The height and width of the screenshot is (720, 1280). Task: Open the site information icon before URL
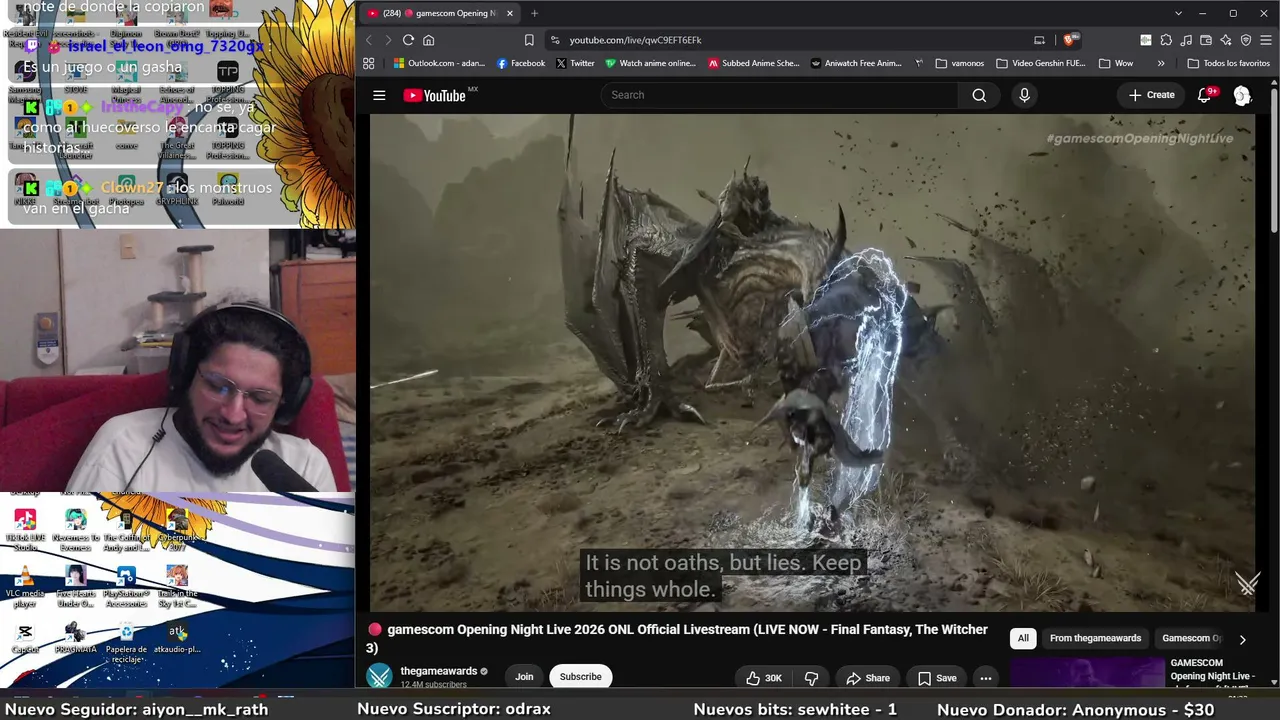pyautogui.click(x=555, y=40)
